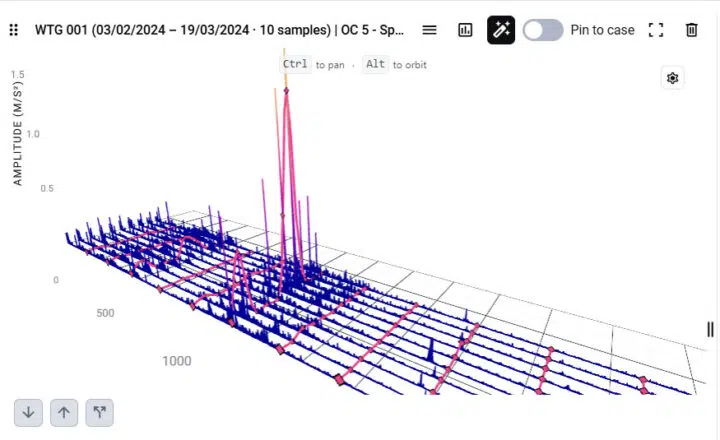Click the magic wand button
The height and width of the screenshot is (440, 720).
tap(501, 30)
